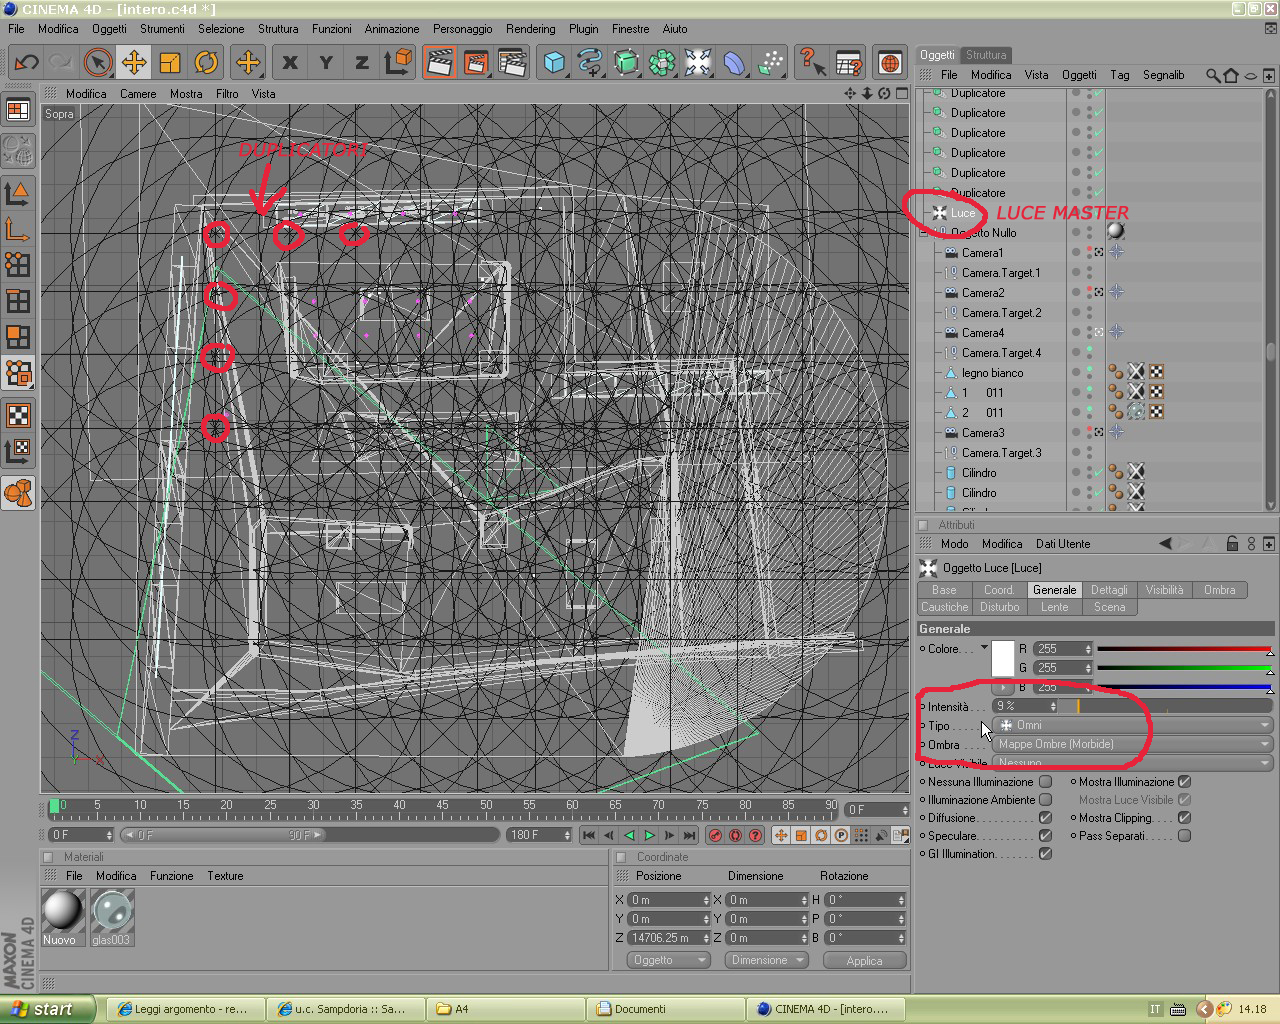Toggle visibility dots of Camera1
The height and width of the screenshot is (1024, 1280).
(1089, 253)
